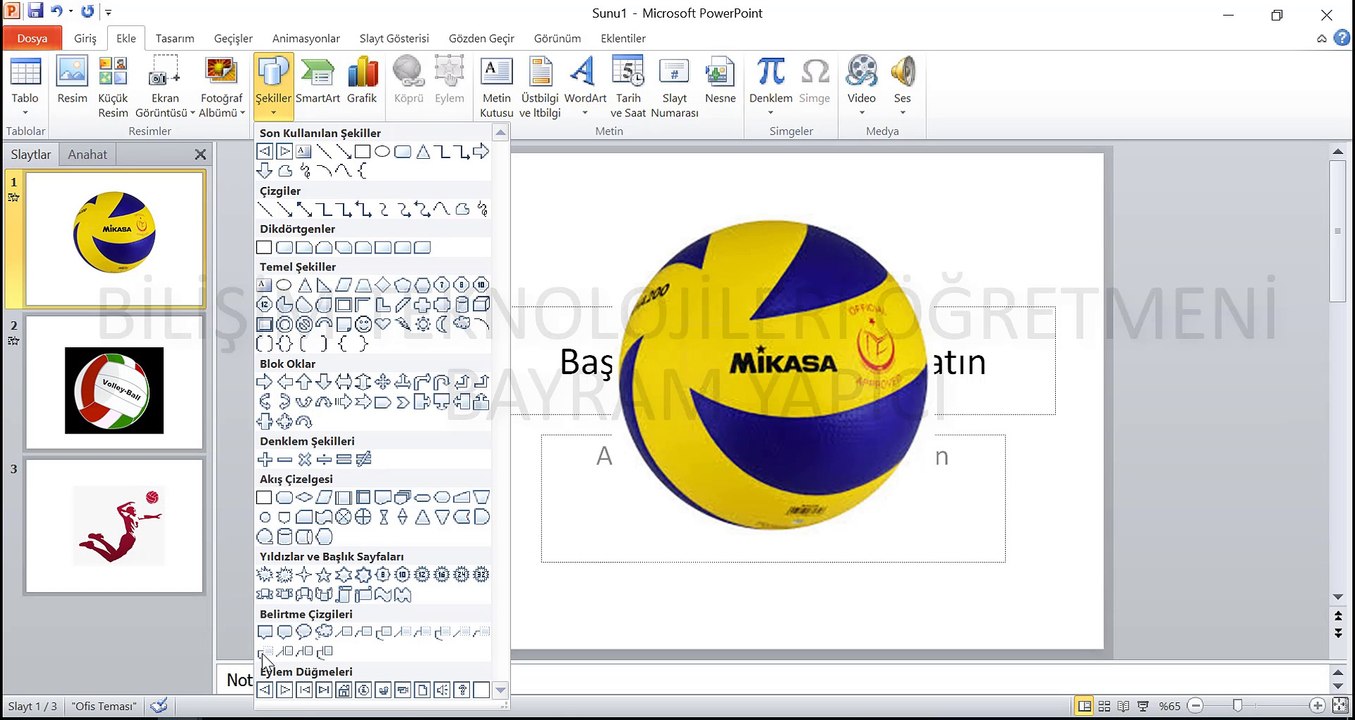Select slide 2 Volley-Ball thumbnail
Viewport: 1355px width, 720px height.
[x=114, y=383]
